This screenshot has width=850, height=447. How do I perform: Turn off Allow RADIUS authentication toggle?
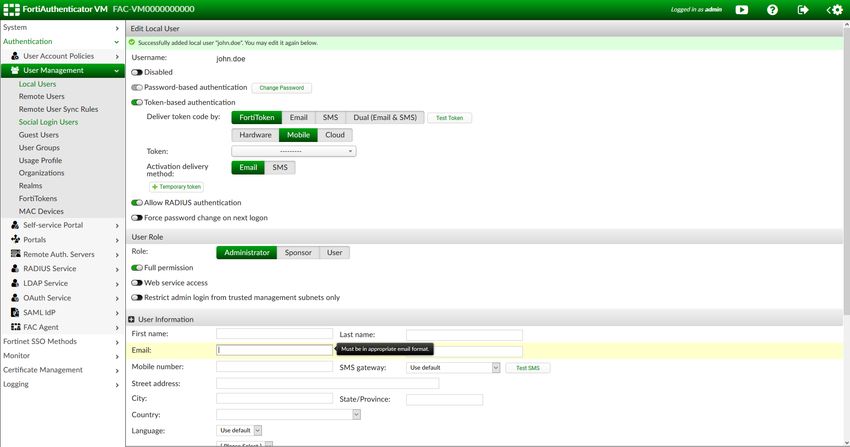(x=137, y=203)
